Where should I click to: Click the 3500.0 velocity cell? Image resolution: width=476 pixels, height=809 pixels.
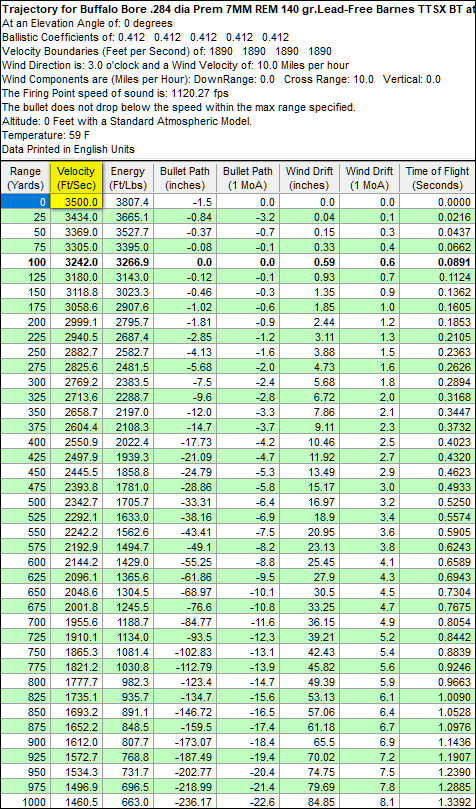78,202
